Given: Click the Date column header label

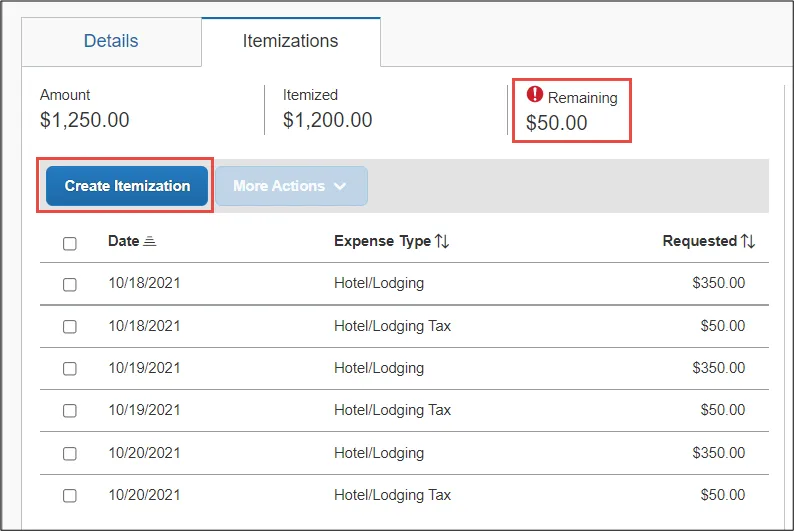Looking at the screenshot, I should point(124,241).
